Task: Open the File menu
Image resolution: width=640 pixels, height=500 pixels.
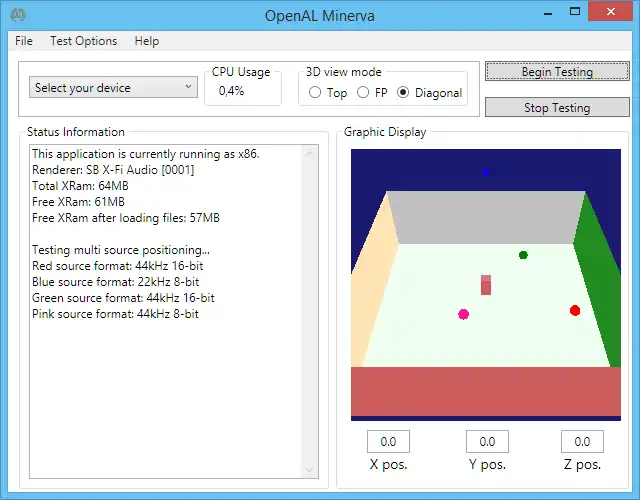Action: (24, 41)
